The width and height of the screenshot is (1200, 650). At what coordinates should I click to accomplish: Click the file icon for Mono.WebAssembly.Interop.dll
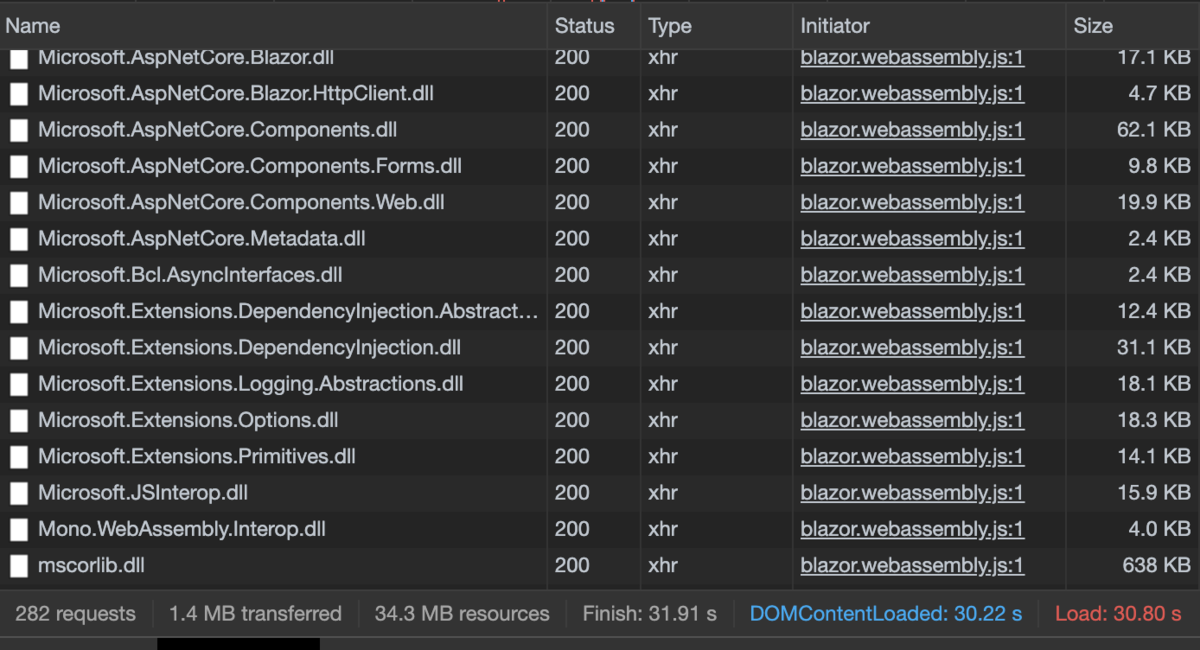click(x=19, y=529)
